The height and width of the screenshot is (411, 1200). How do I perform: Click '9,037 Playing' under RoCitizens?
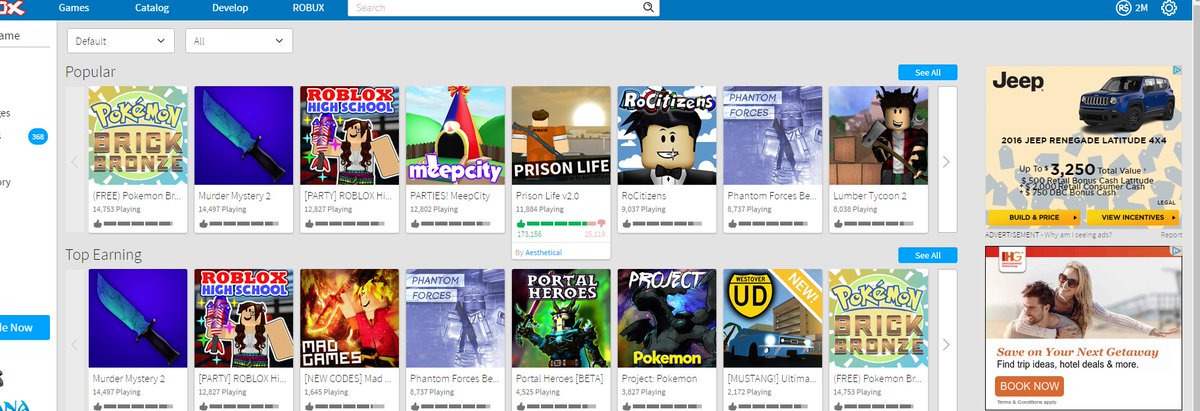pos(645,210)
